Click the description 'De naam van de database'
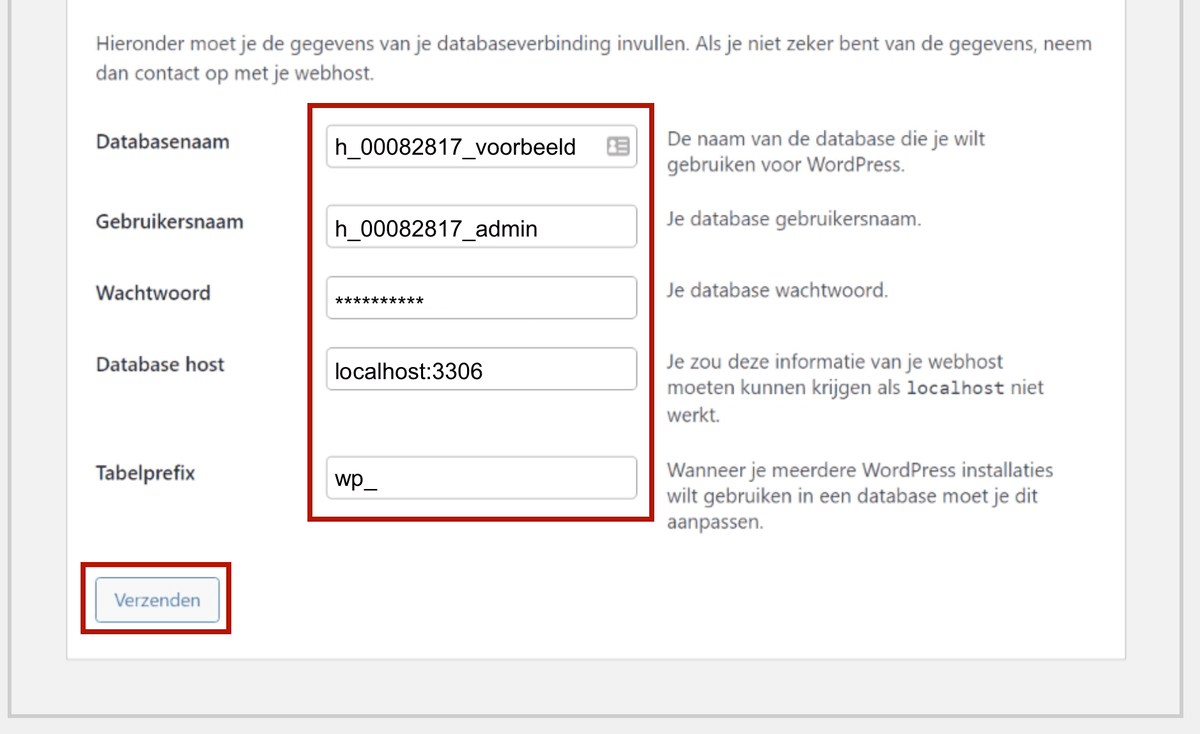The height and width of the screenshot is (734, 1200). [826, 152]
